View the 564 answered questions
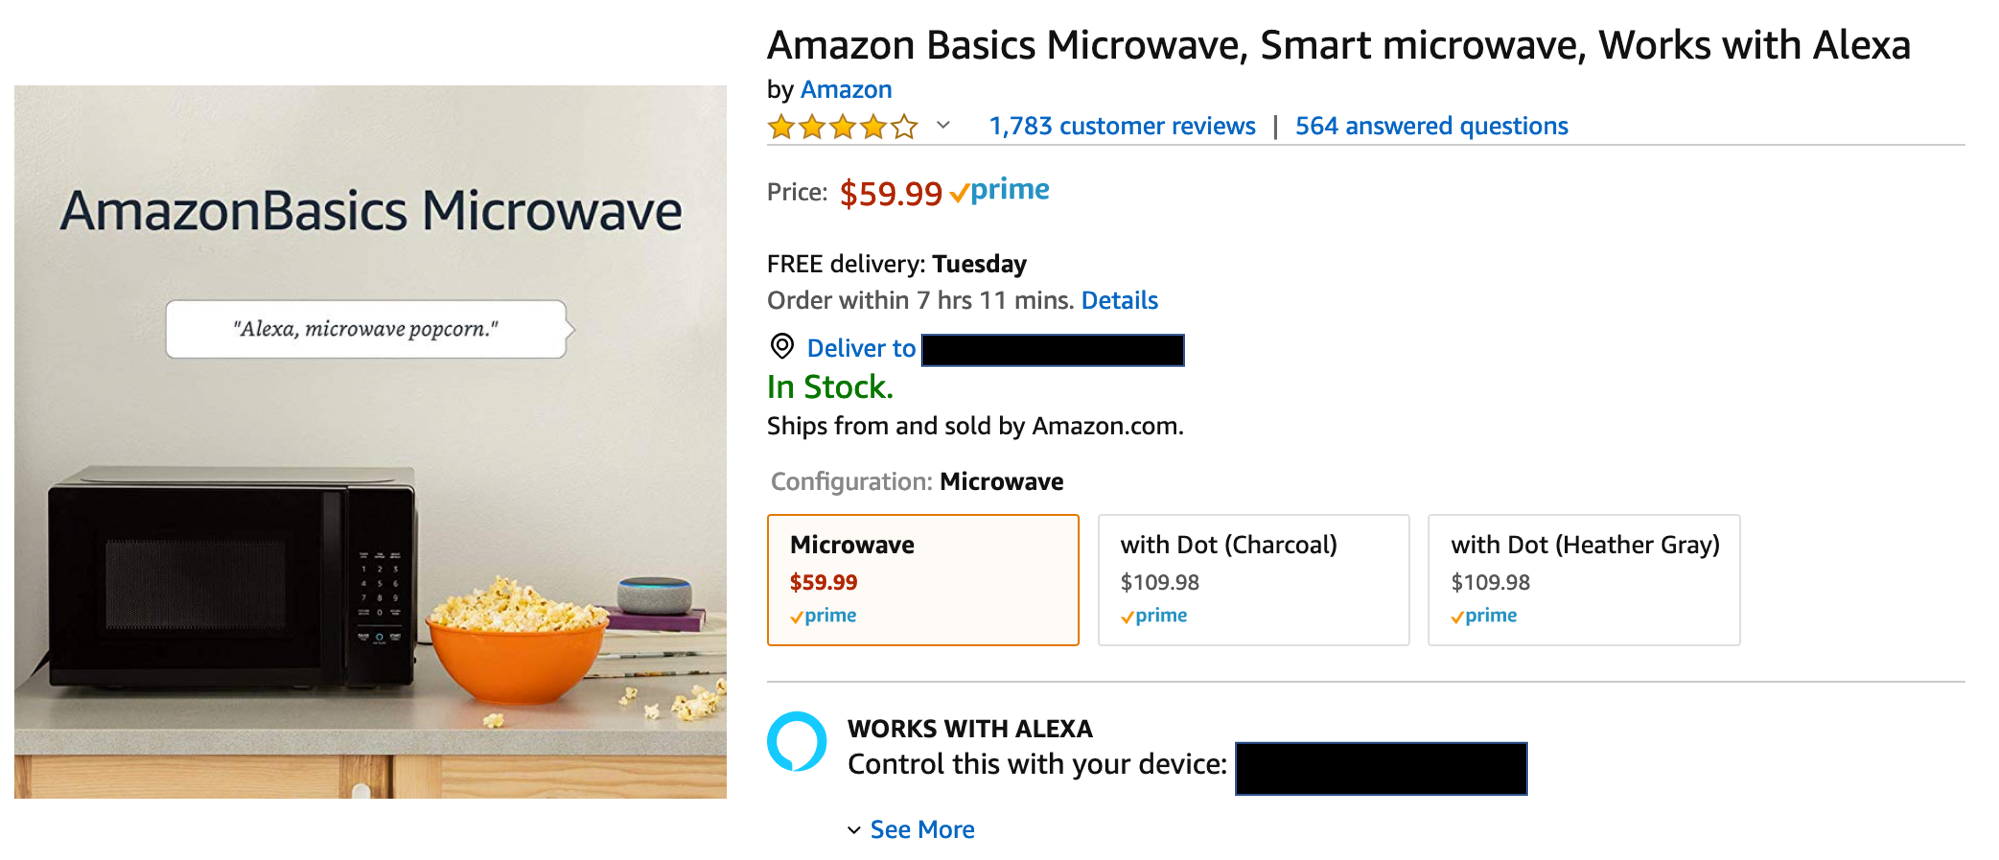 [x=1431, y=126]
